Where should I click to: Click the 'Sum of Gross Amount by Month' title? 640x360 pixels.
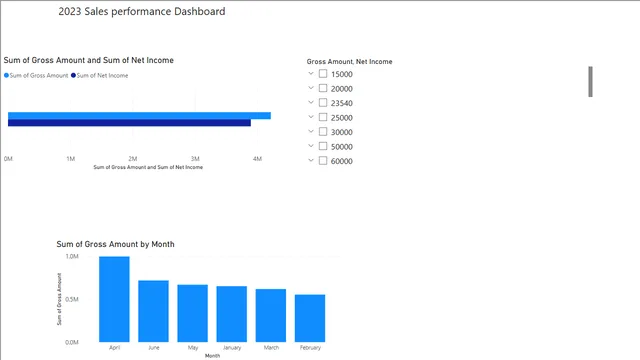[116, 244]
